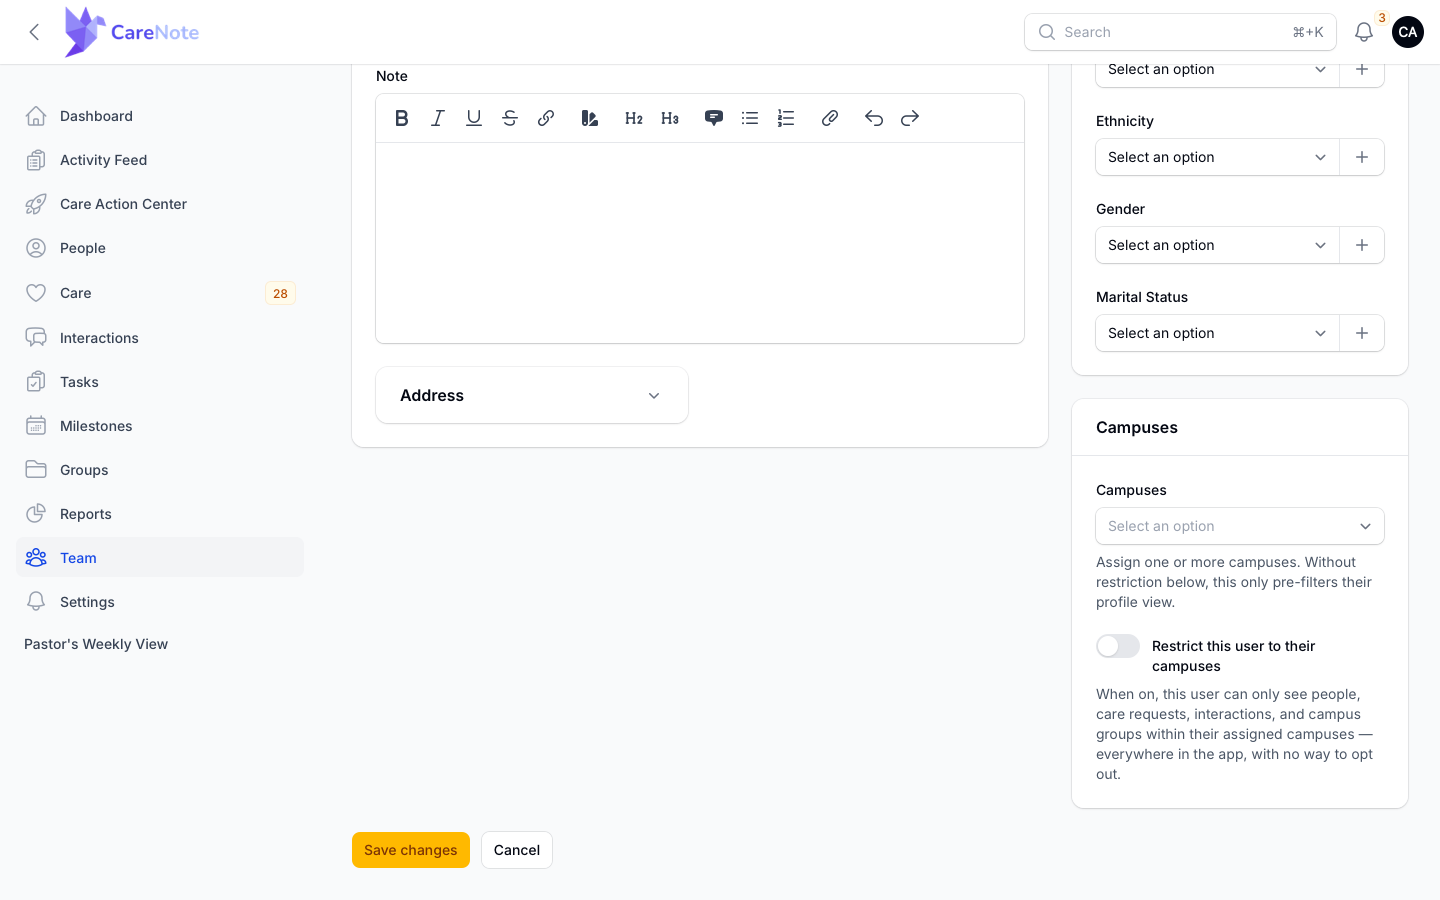The height and width of the screenshot is (900, 1440).
Task: Expand the Address section
Action: tap(532, 395)
